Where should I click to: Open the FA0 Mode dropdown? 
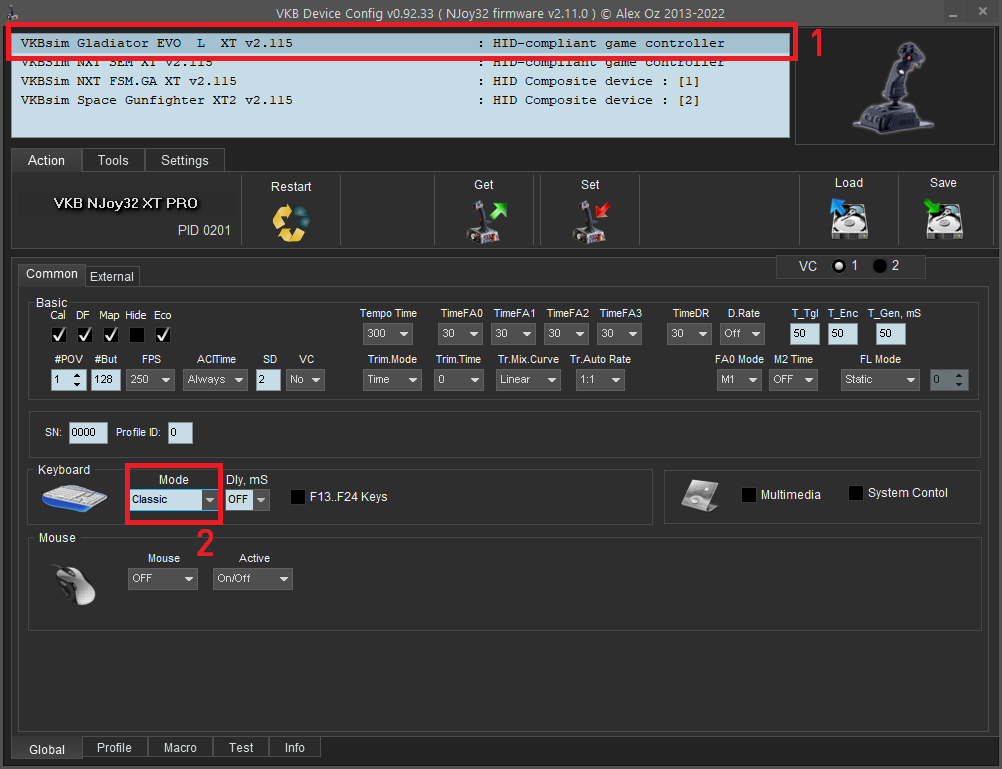(739, 380)
